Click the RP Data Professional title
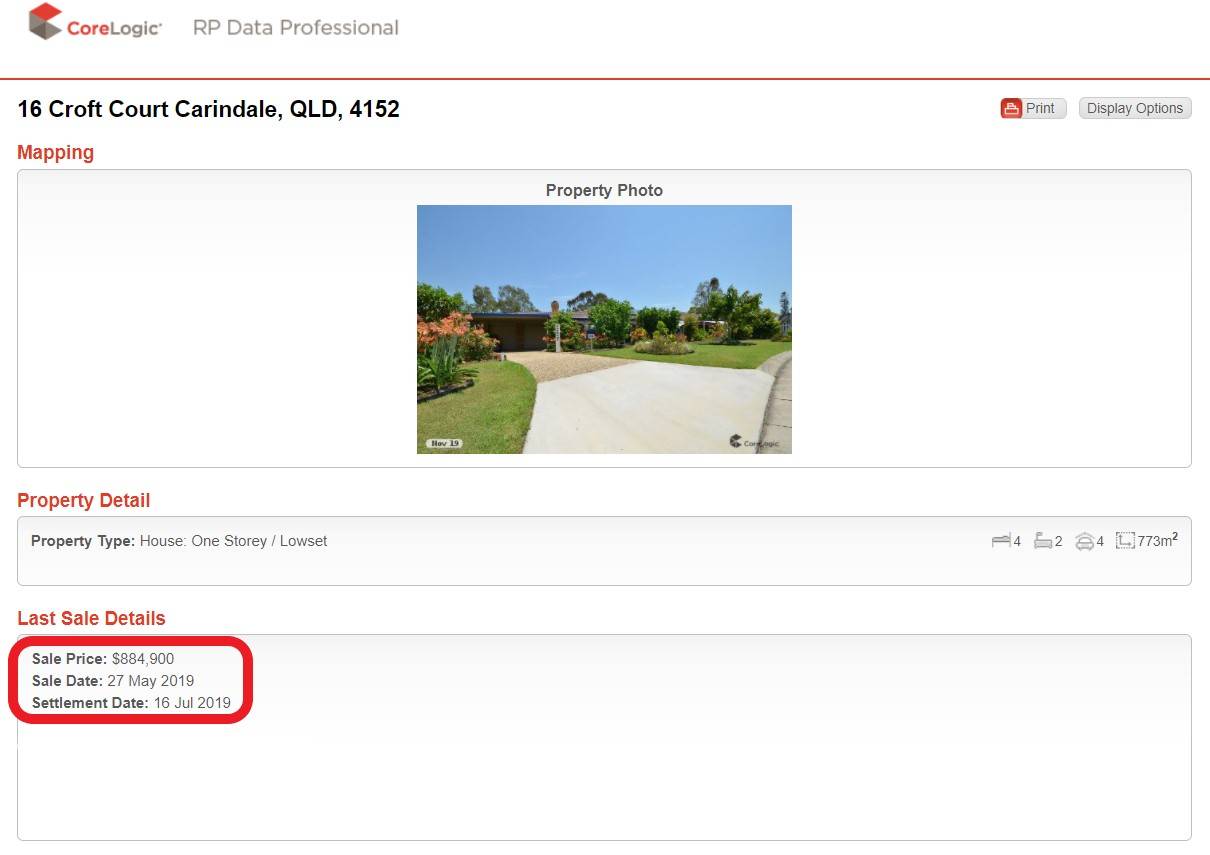This screenshot has width=1210, height=855. (x=296, y=27)
